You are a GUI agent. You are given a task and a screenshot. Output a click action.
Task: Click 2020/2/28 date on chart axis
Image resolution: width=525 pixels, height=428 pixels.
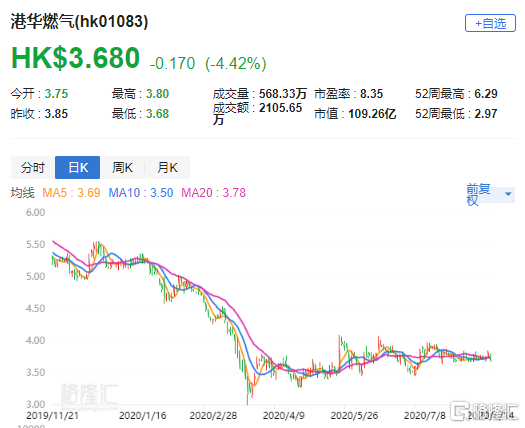tap(213, 416)
